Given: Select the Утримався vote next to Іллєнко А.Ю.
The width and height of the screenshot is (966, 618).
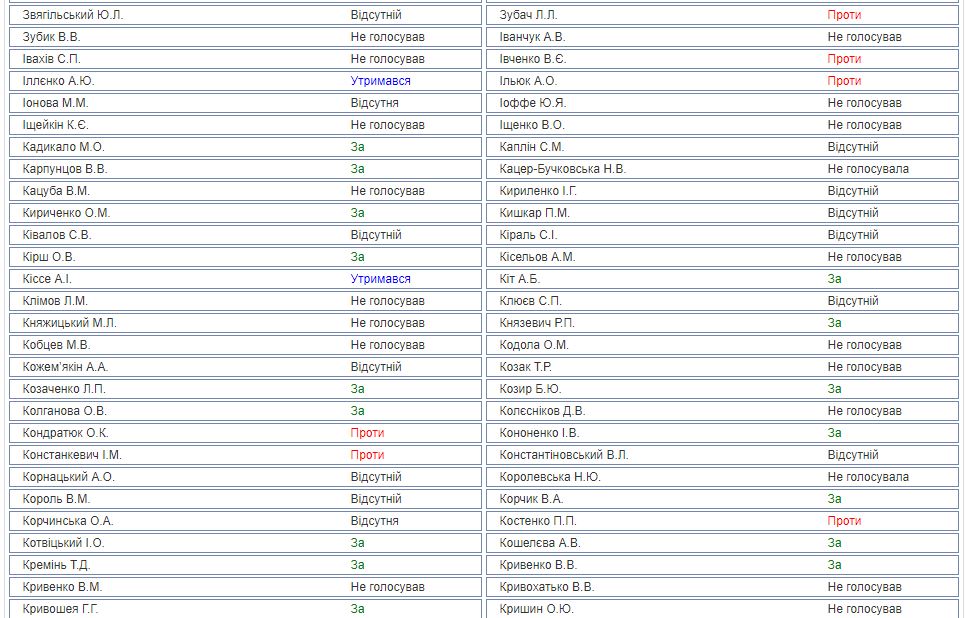Looking at the screenshot, I should 380,81.
